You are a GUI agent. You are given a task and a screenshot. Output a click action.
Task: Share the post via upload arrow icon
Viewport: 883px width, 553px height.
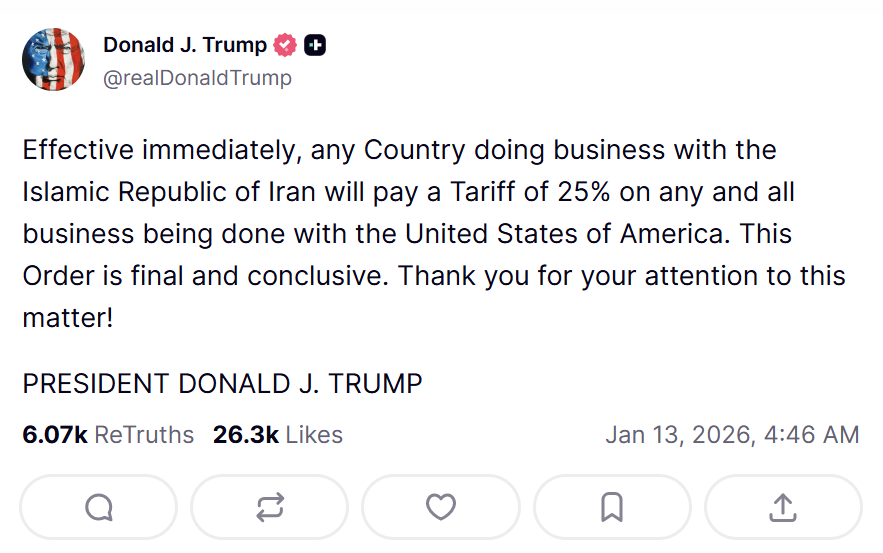pos(783,508)
